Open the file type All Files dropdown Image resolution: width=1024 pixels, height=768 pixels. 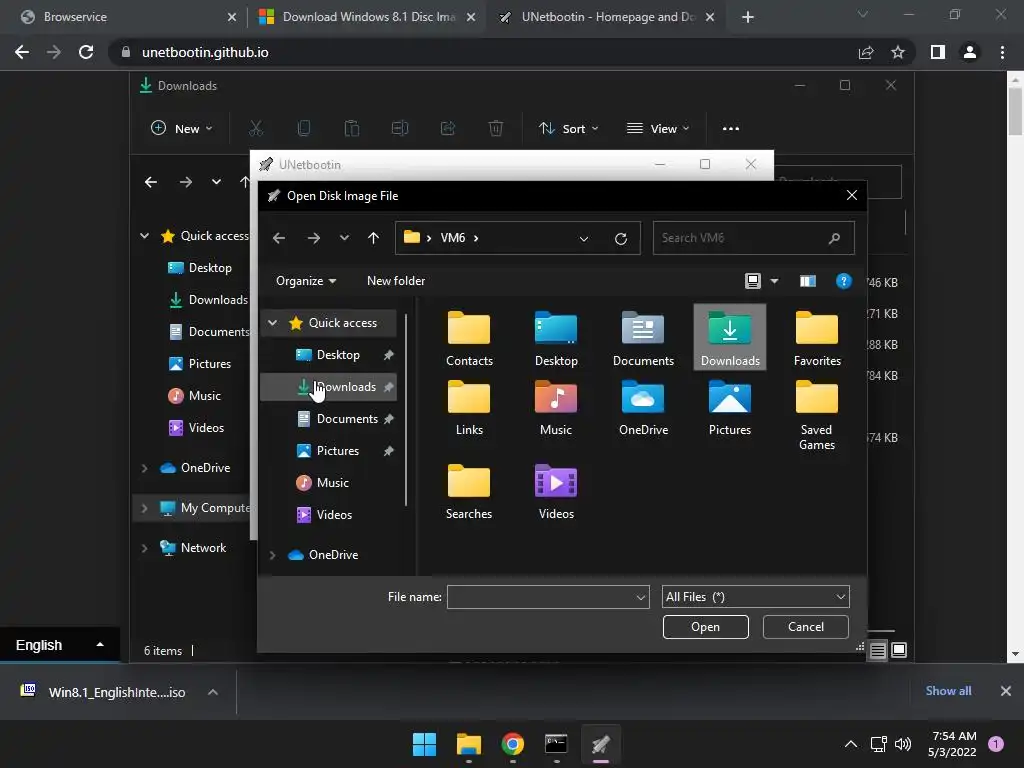756,597
